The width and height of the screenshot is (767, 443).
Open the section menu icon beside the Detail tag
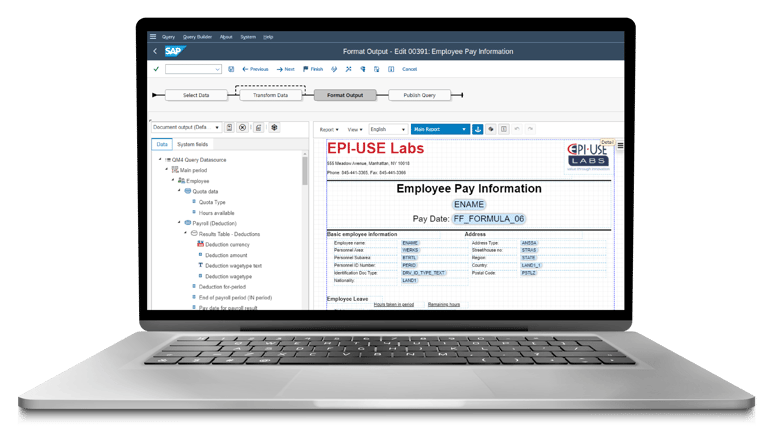tap(620, 145)
